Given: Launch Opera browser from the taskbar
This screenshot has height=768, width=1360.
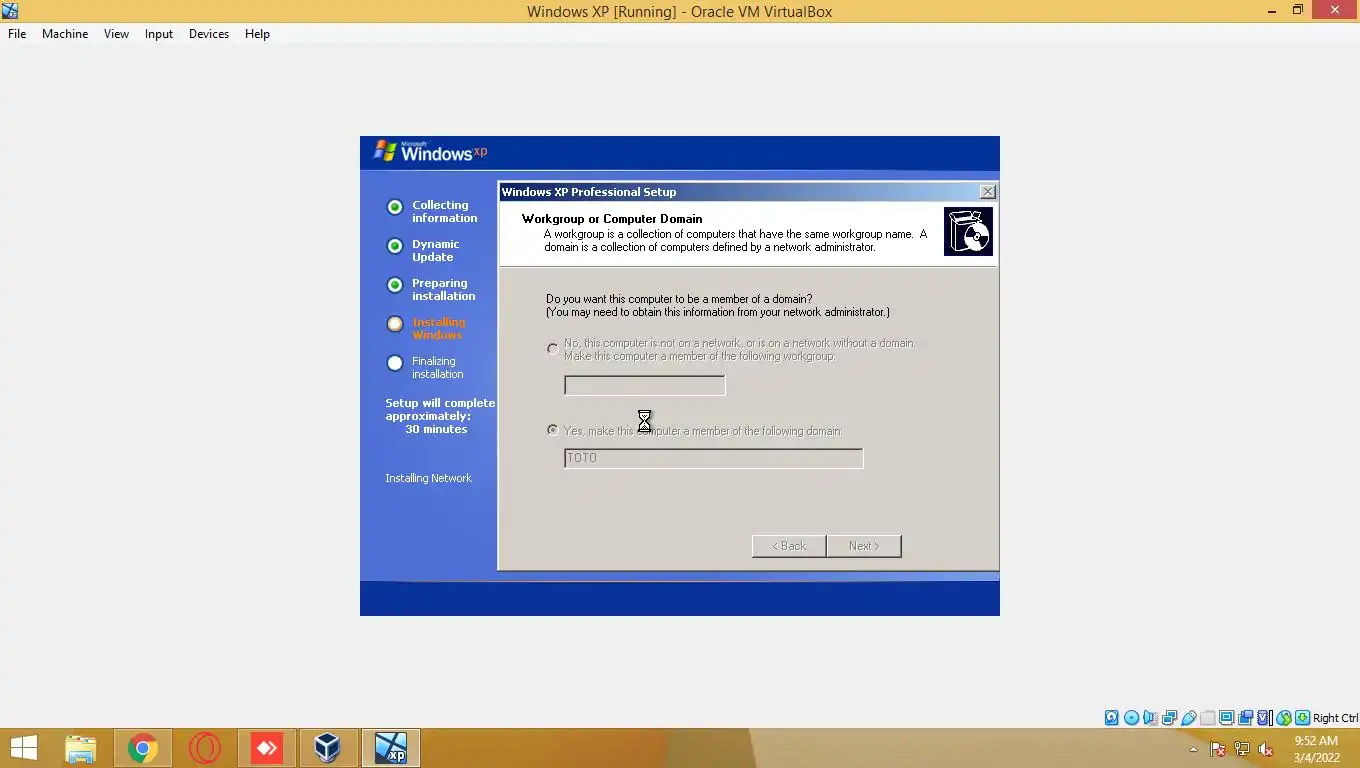Looking at the screenshot, I should (205, 748).
